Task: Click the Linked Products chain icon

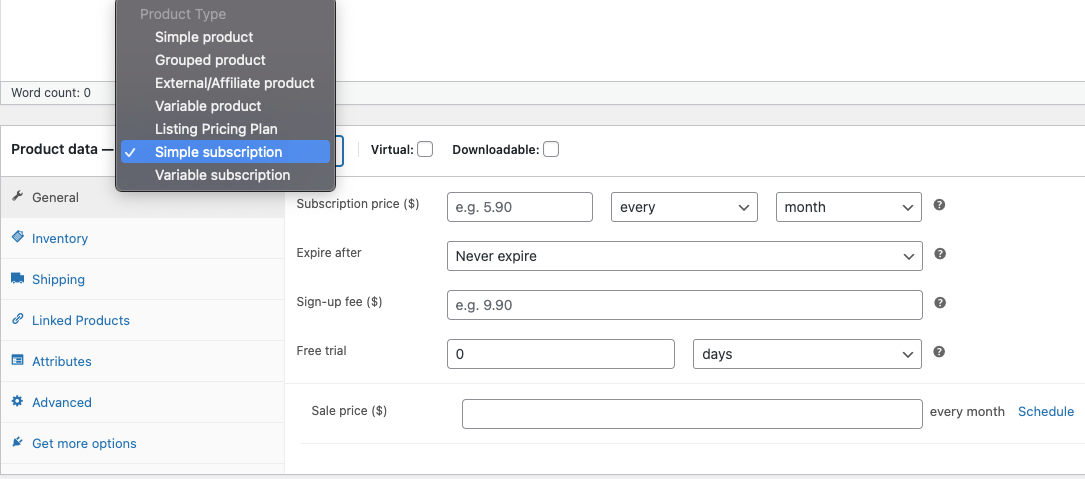Action: [18, 320]
